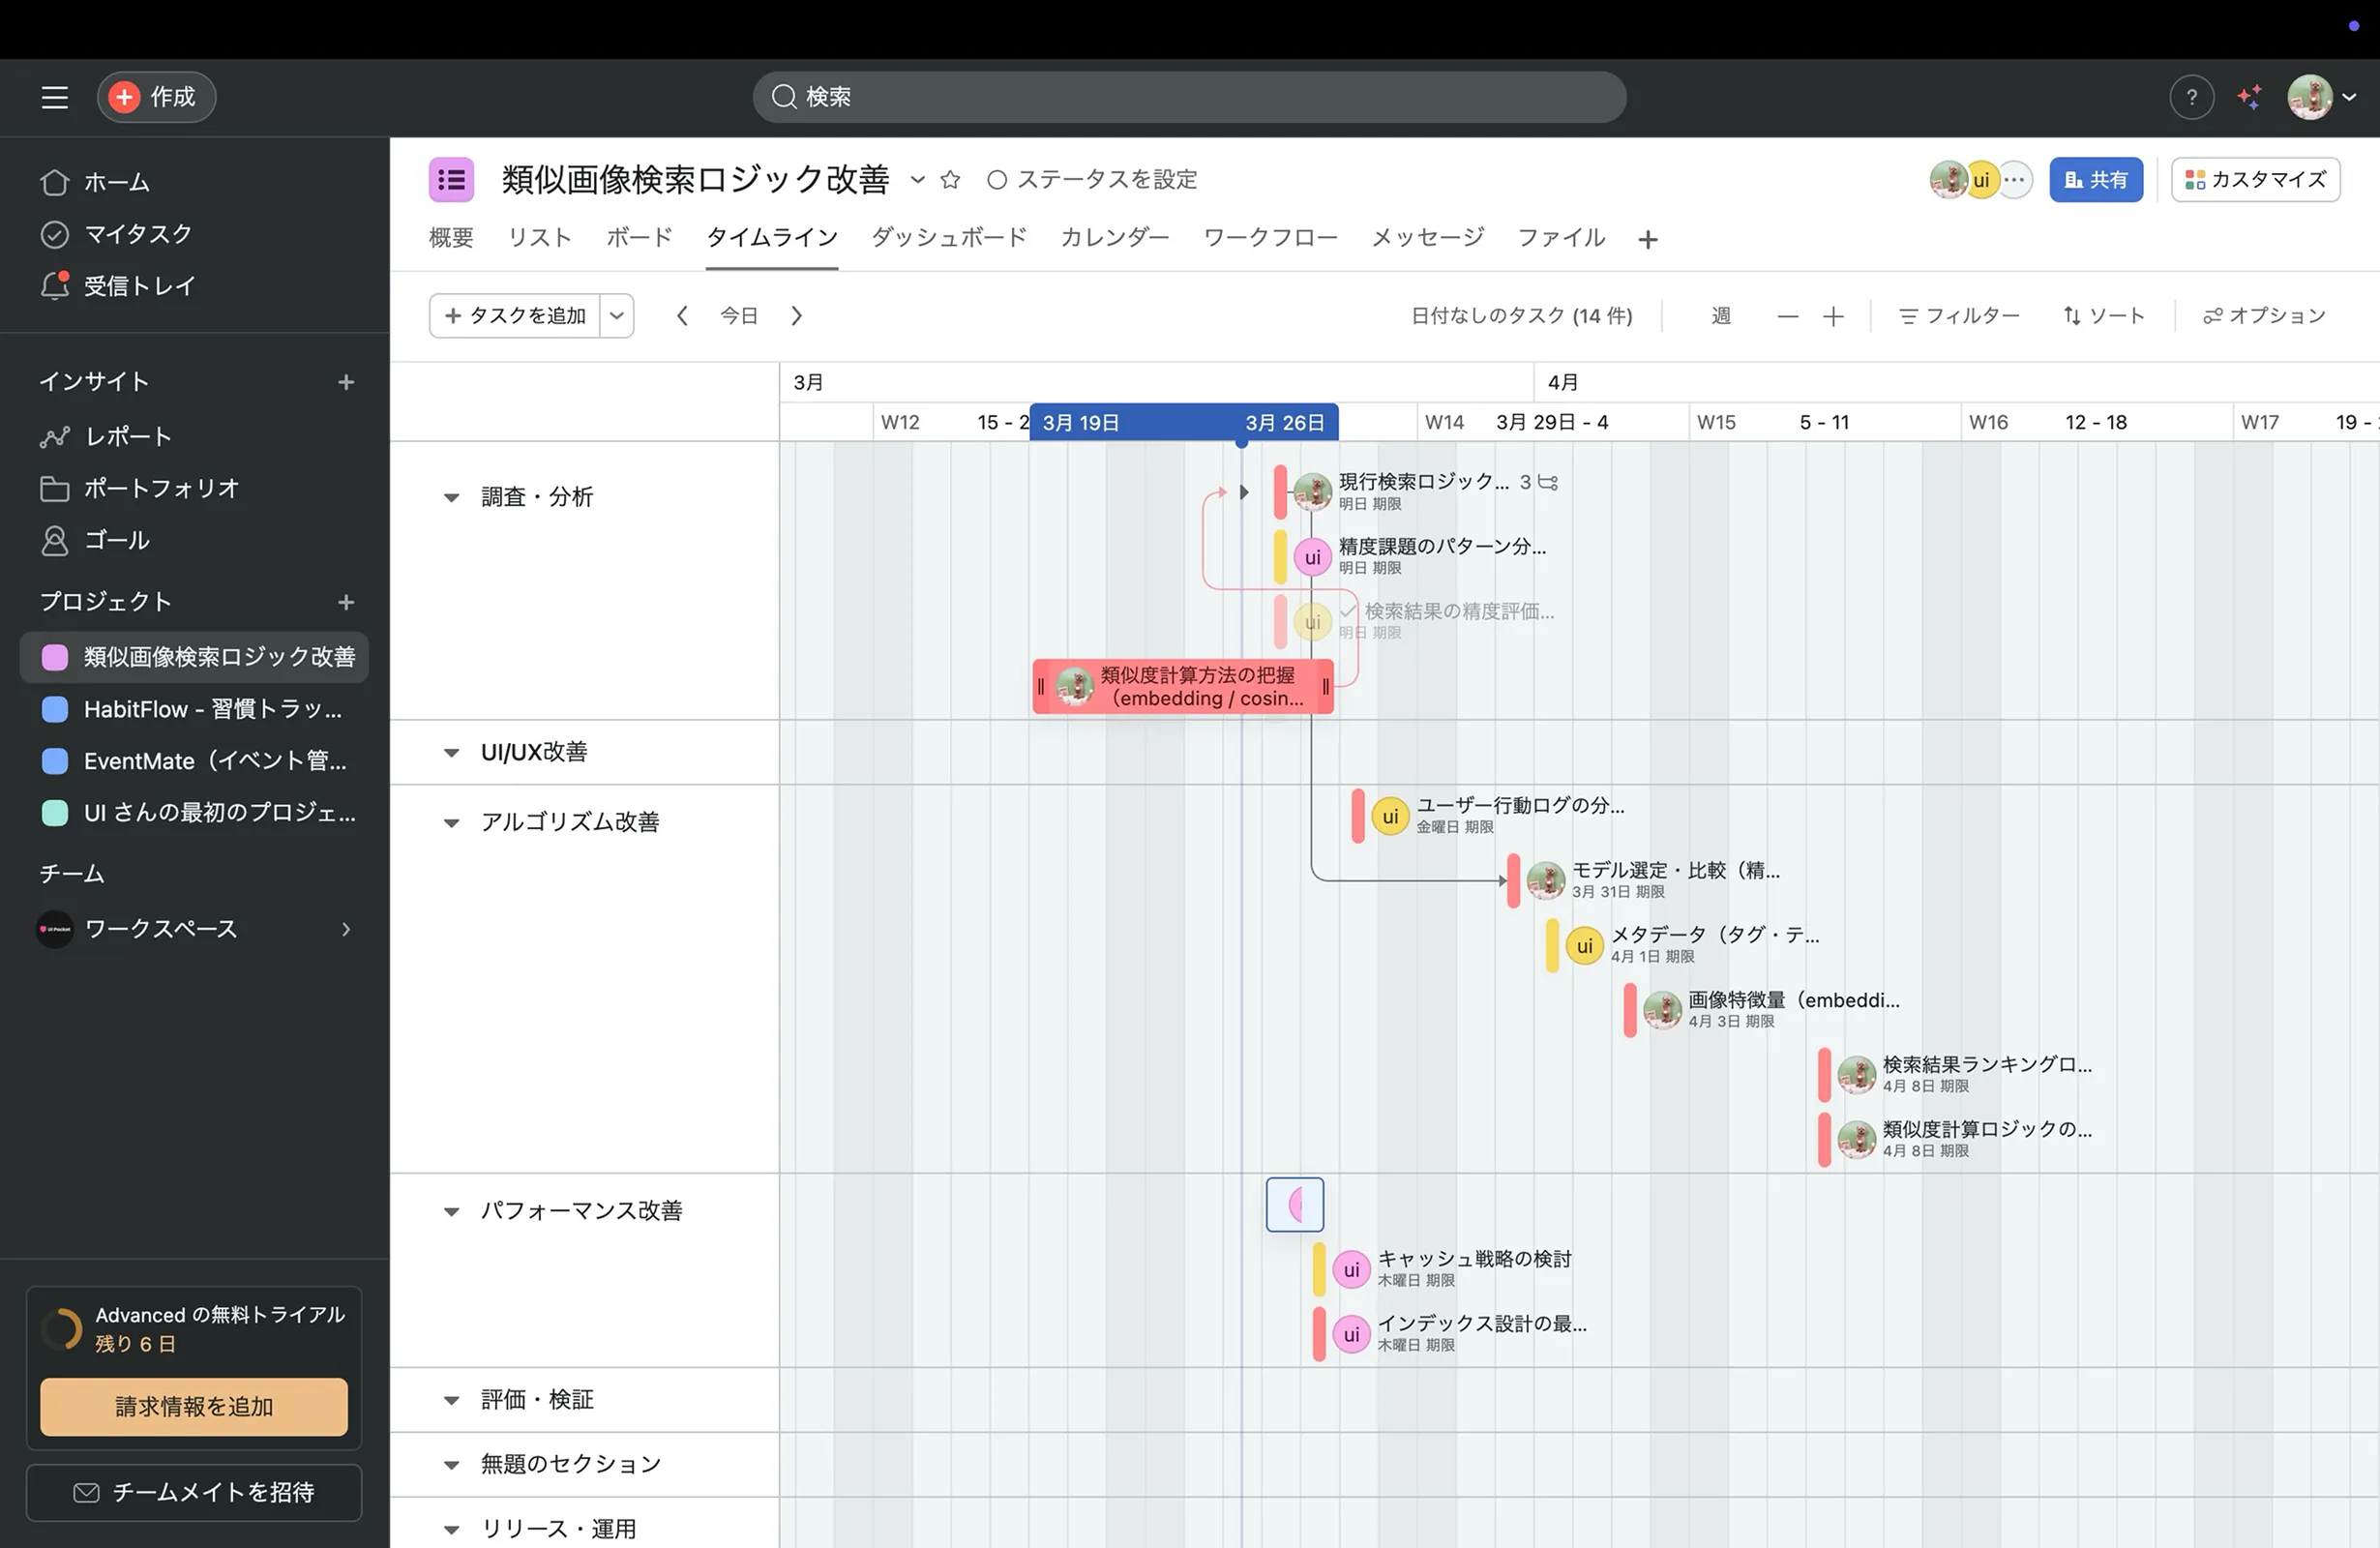Open project title dropdown arrow
The image size is (2380, 1548).
click(917, 180)
